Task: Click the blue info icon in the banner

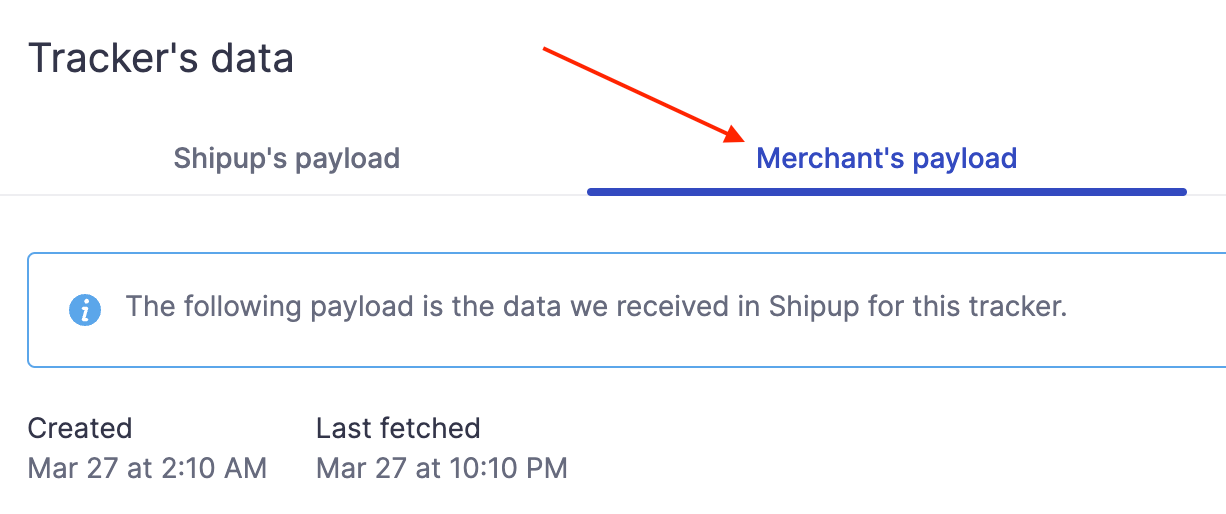Action: click(x=85, y=309)
